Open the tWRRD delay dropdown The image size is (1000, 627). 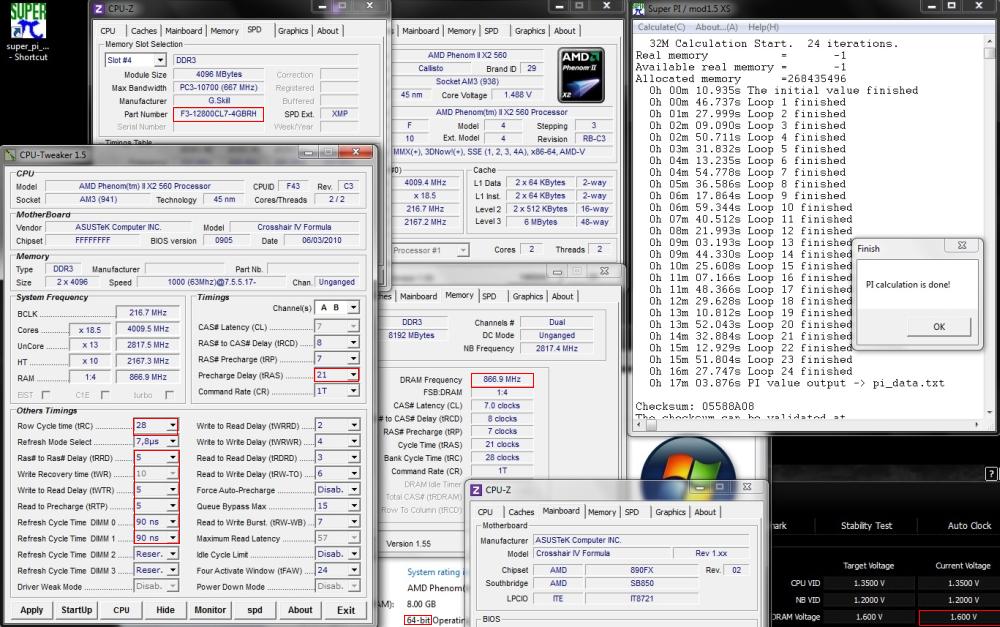353,425
